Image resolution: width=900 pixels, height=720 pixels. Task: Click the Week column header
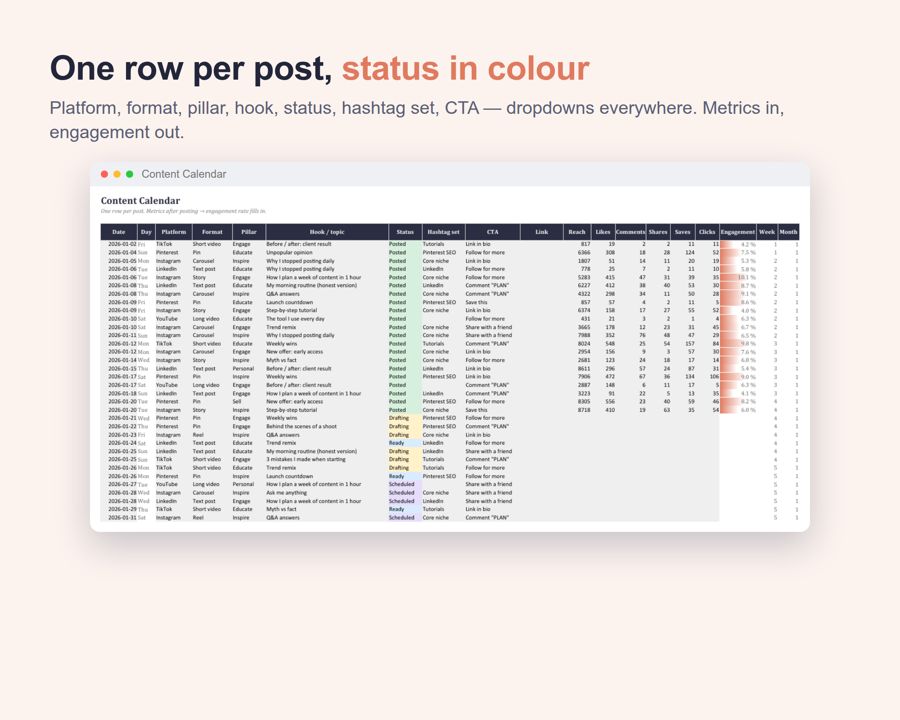coord(767,232)
